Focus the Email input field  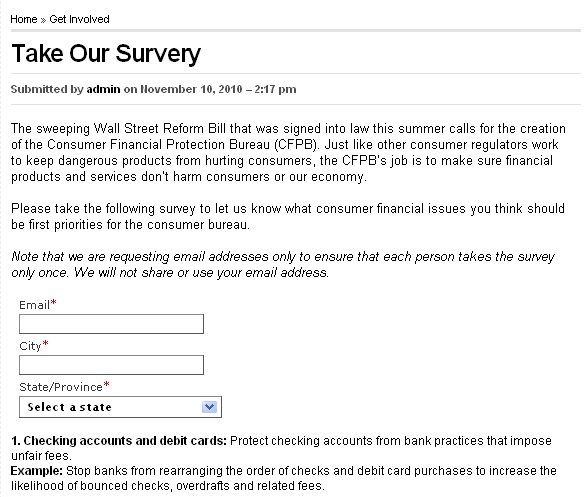pyautogui.click(x=111, y=324)
